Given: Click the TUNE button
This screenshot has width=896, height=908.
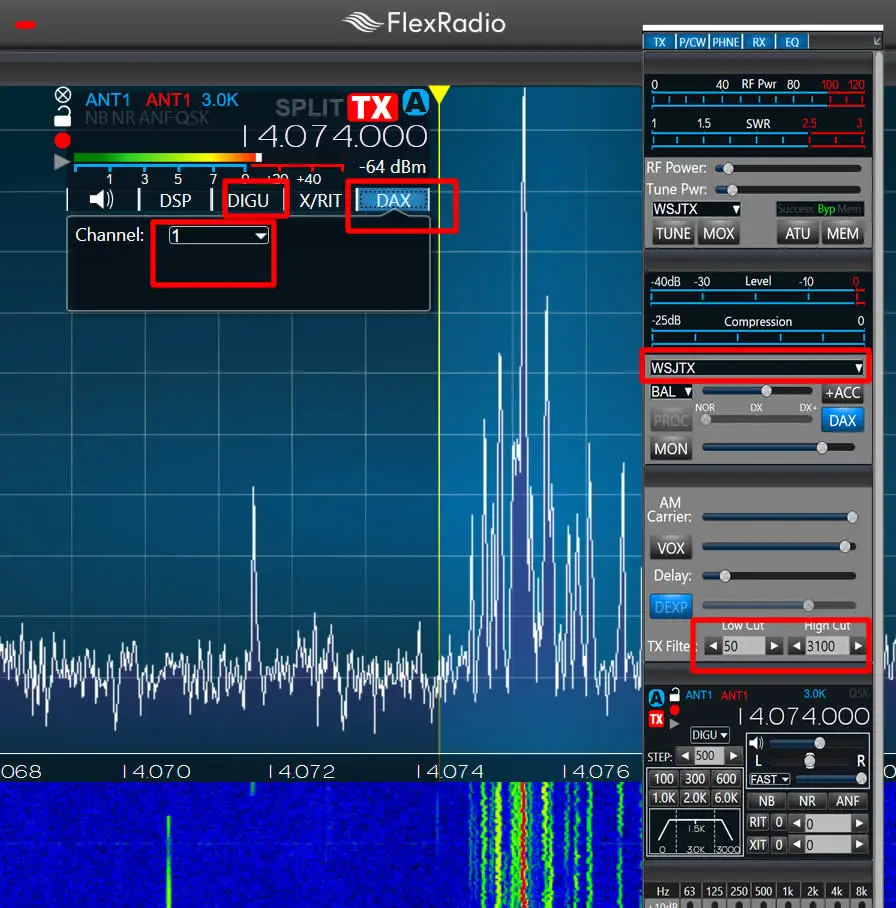Looking at the screenshot, I should tap(673, 234).
